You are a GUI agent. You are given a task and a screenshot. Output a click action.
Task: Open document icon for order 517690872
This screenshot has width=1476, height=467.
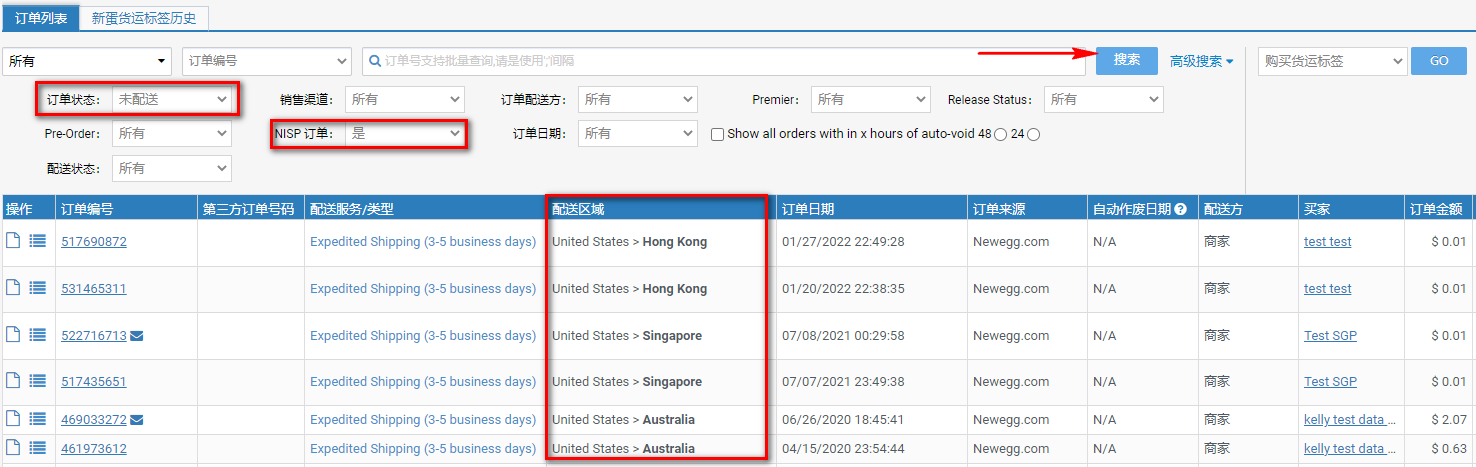coord(14,241)
